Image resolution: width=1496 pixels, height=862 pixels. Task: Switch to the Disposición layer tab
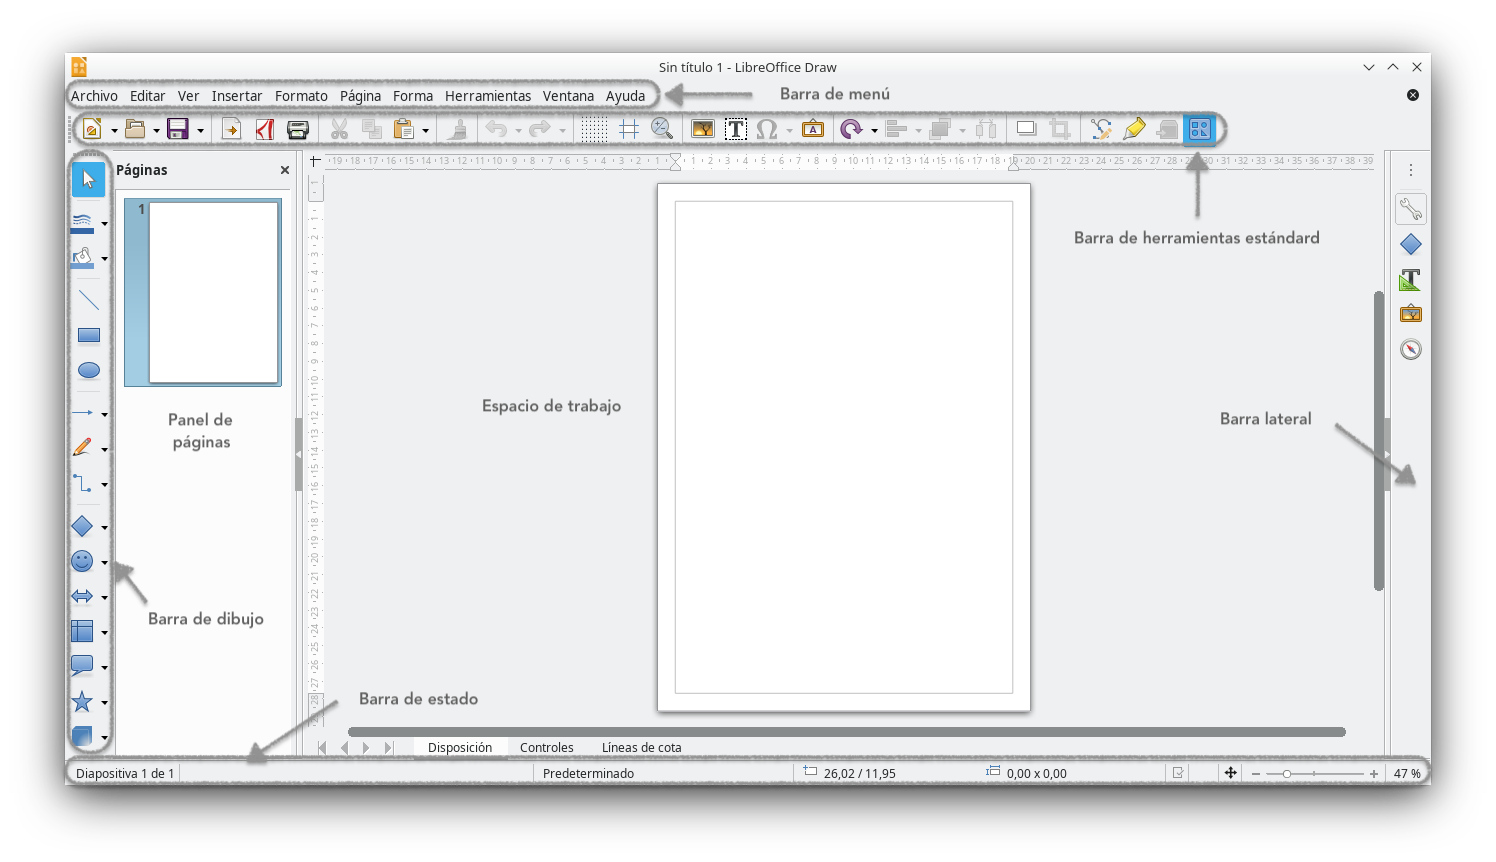click(460, 747)
